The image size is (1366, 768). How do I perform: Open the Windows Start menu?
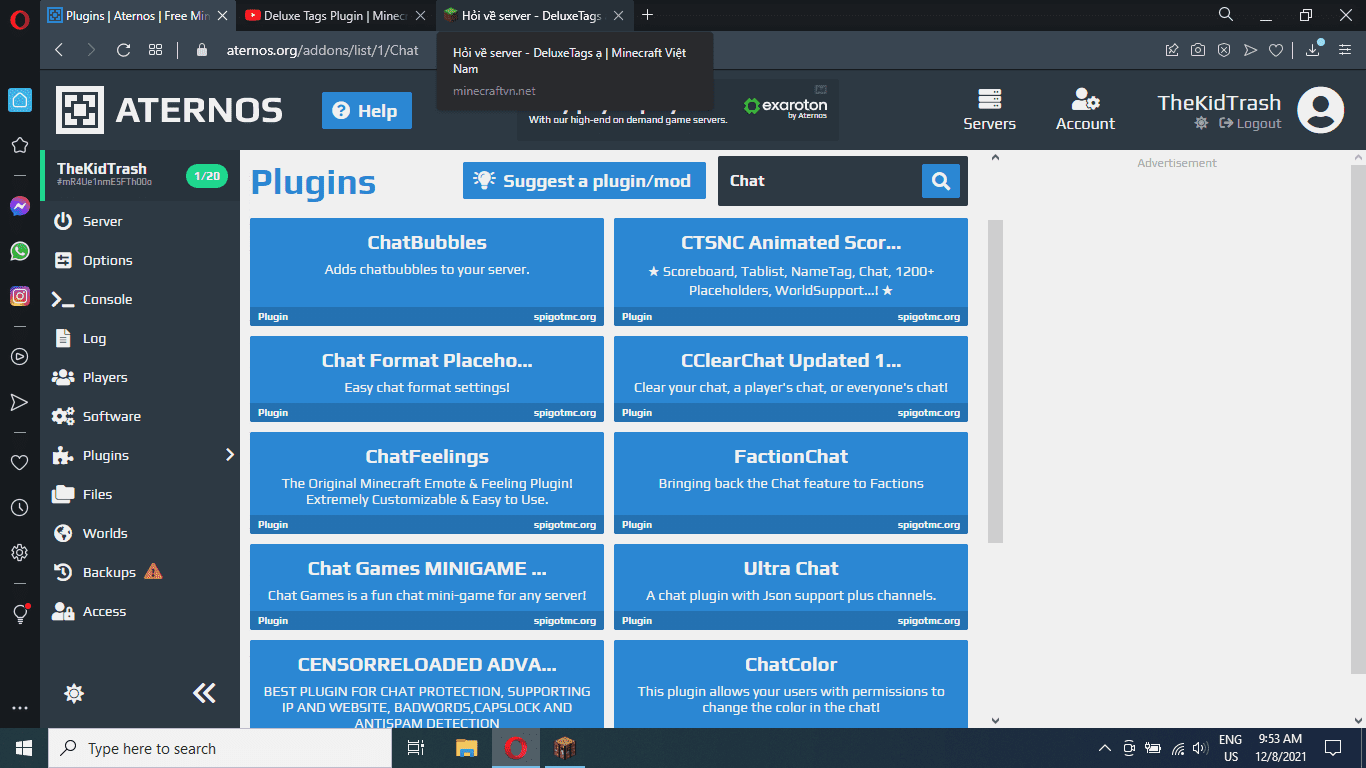point(24,748)
